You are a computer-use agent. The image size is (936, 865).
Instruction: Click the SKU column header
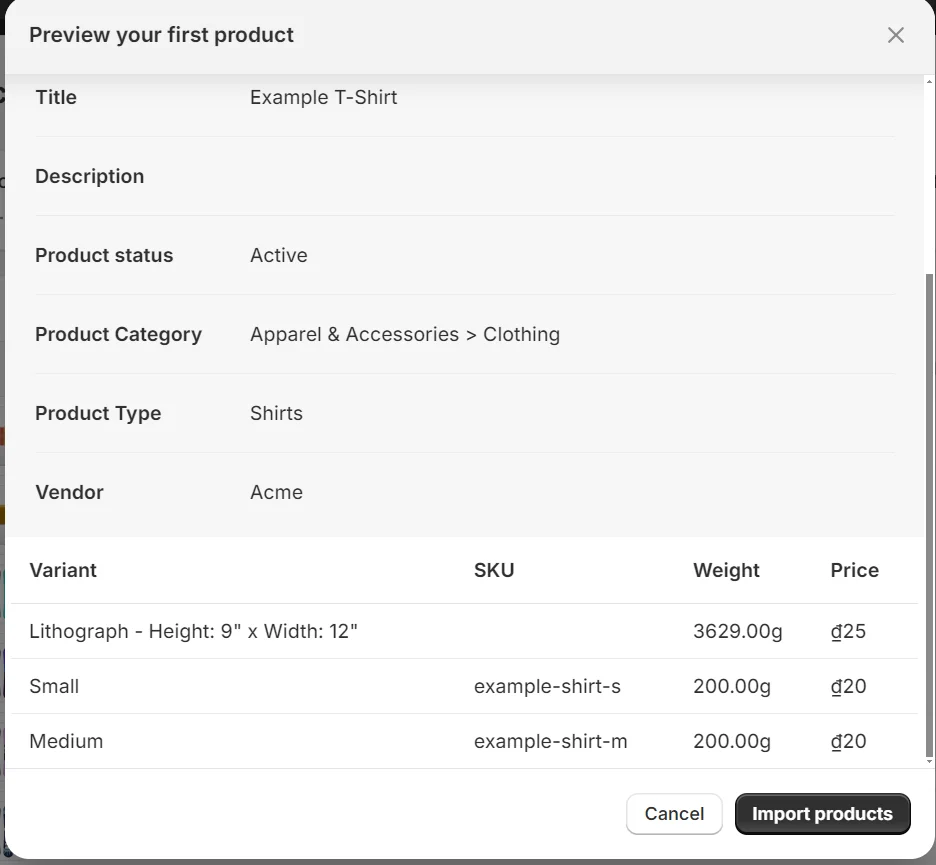tap(494, 570)
